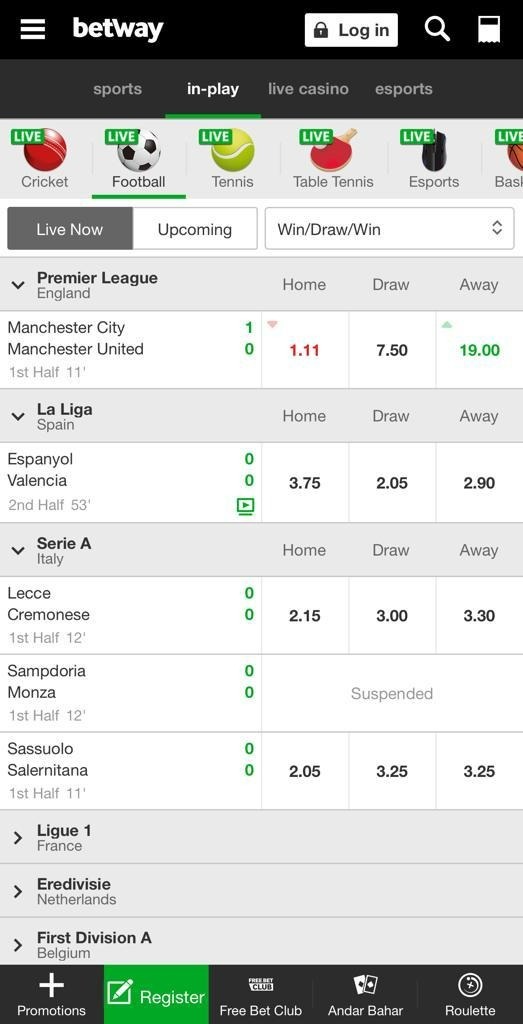
Task: Tap the search magnifier icon
Action: [437, 29]
